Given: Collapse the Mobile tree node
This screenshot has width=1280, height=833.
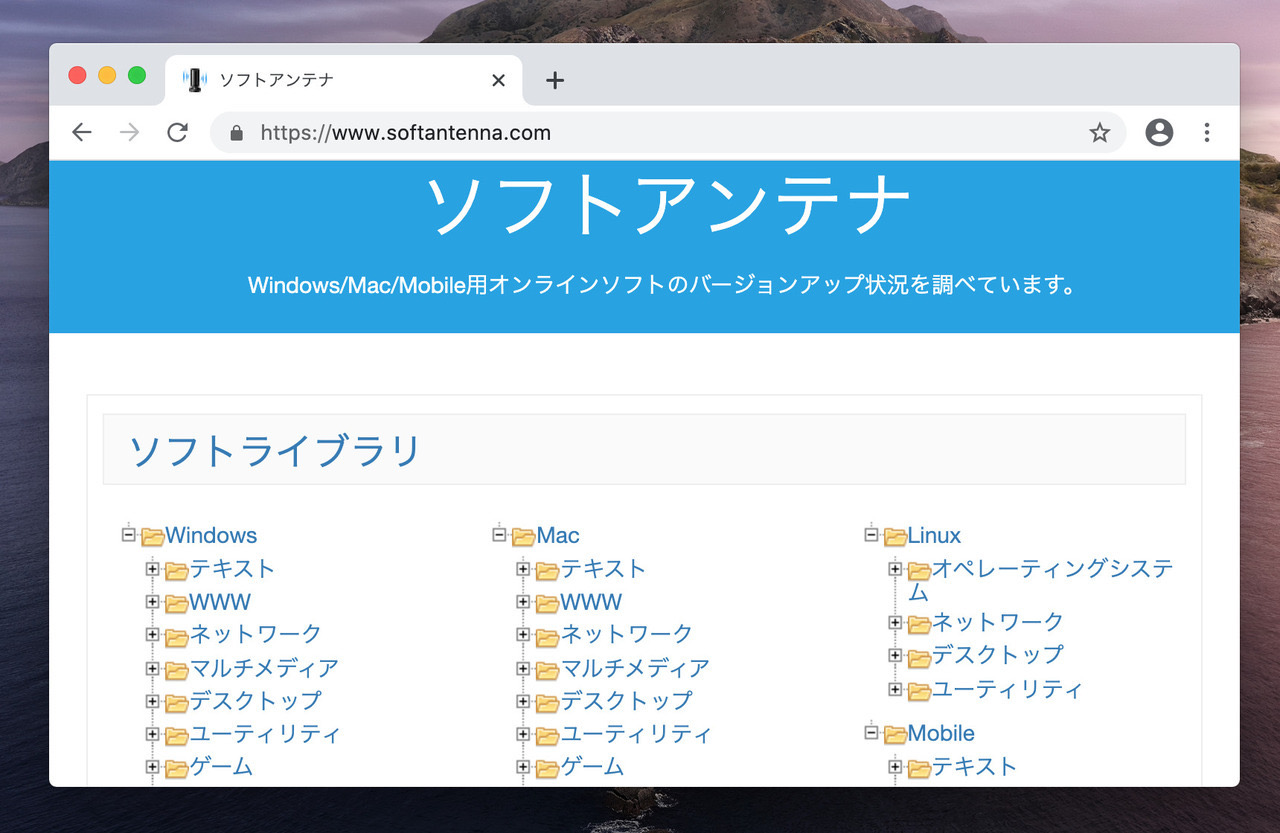Looking at the screenshot, I should (871, 733).
